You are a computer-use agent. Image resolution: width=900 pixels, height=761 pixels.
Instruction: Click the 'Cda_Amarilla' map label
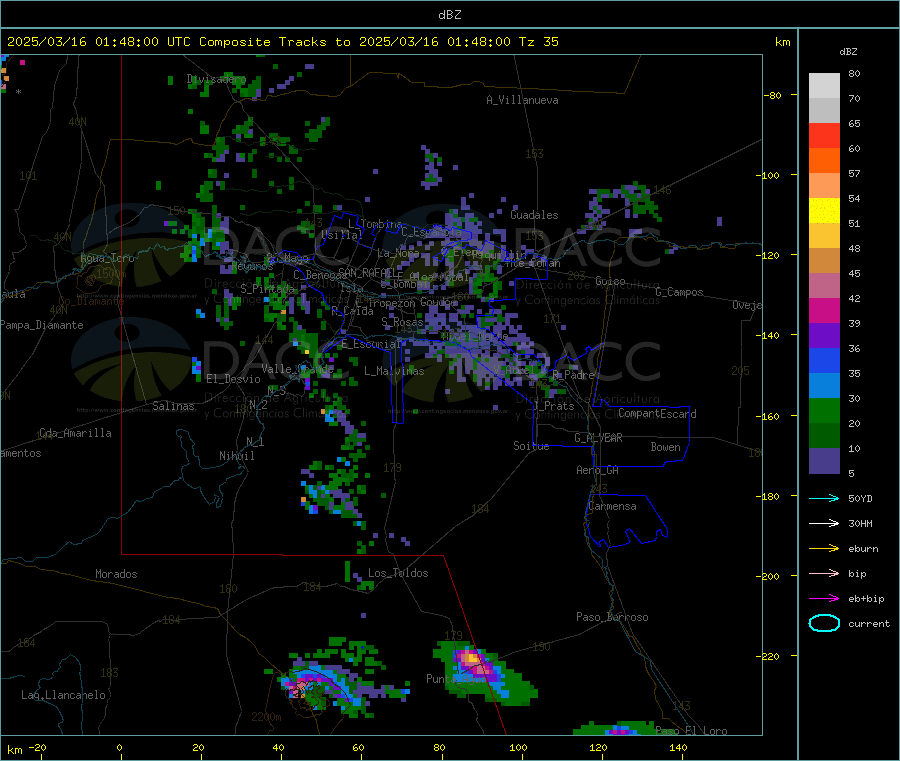pyautogui.click(x=75, y=433)
